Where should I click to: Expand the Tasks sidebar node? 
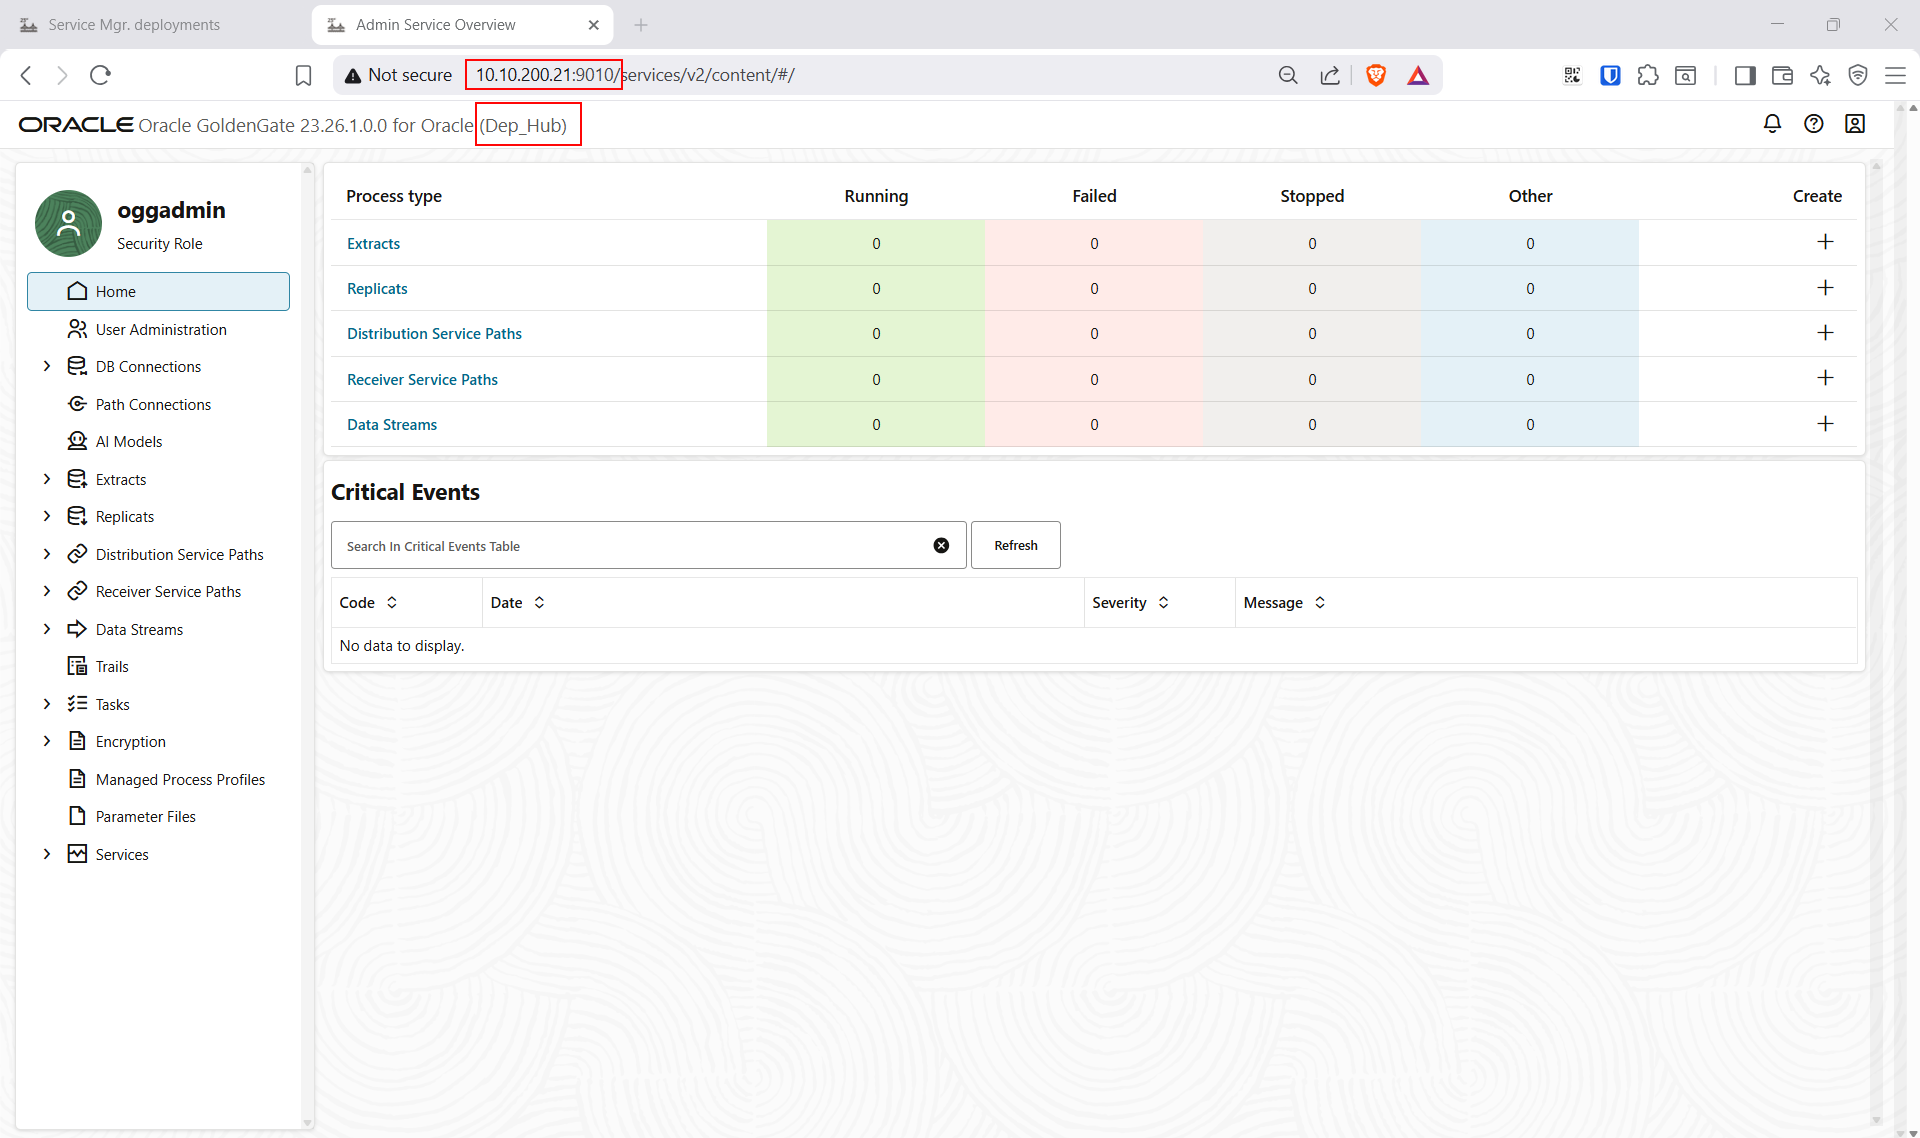(47, 704)
